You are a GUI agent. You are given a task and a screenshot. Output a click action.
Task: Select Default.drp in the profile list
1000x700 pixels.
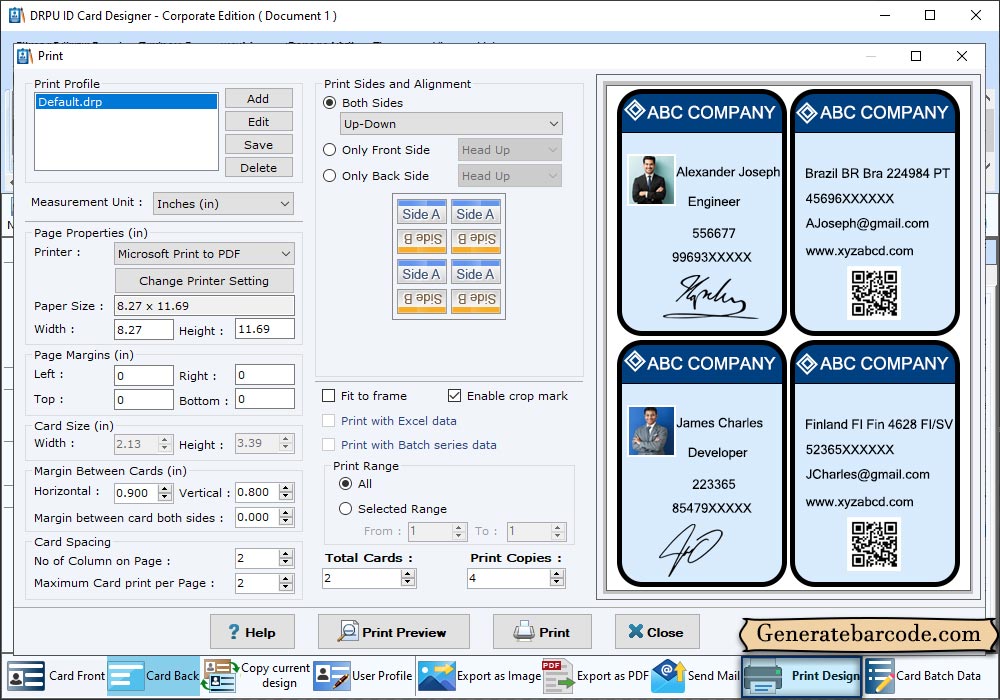126,102
